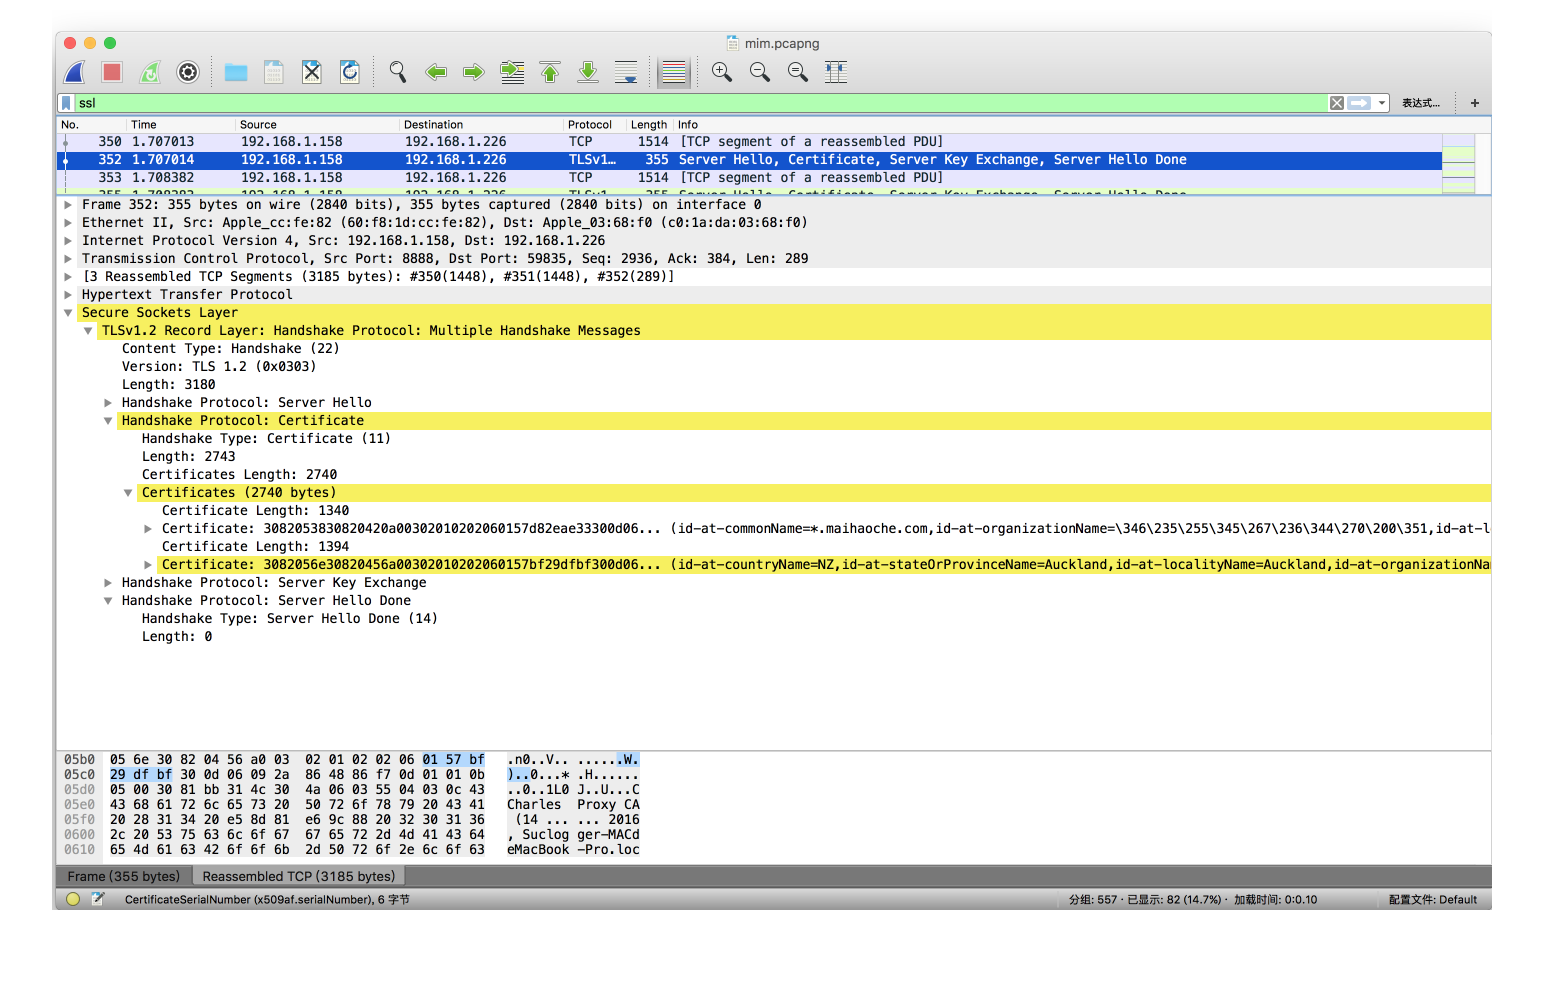Toggle auto-scroll to last packet
Image resolution: width=1548 pixels, height=990 pixels.
click(626, 72)
